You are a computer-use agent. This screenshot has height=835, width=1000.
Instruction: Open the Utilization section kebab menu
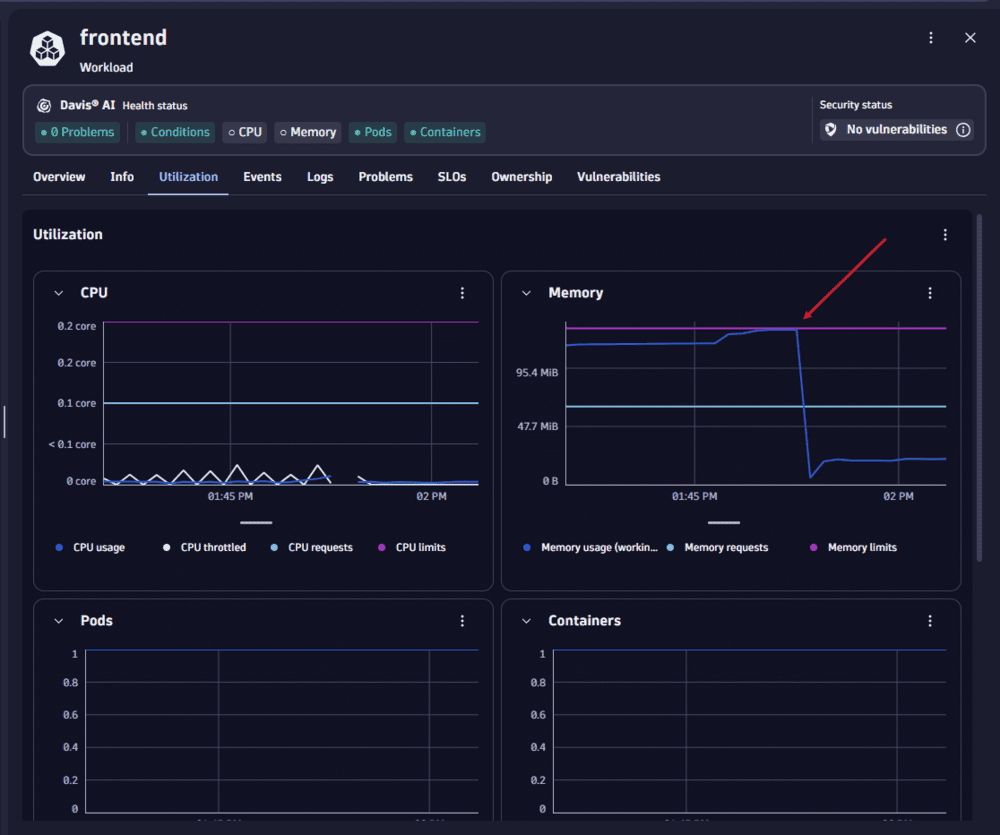945,234
